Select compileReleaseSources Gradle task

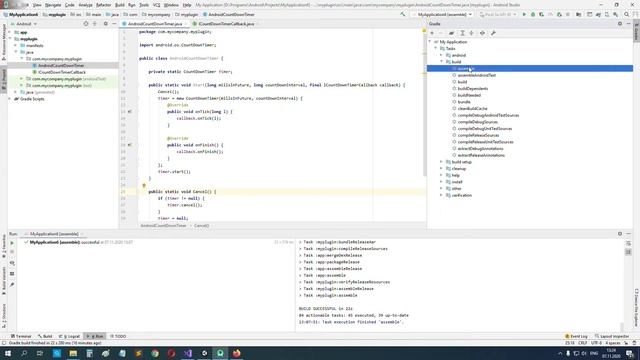click(478, 135)
